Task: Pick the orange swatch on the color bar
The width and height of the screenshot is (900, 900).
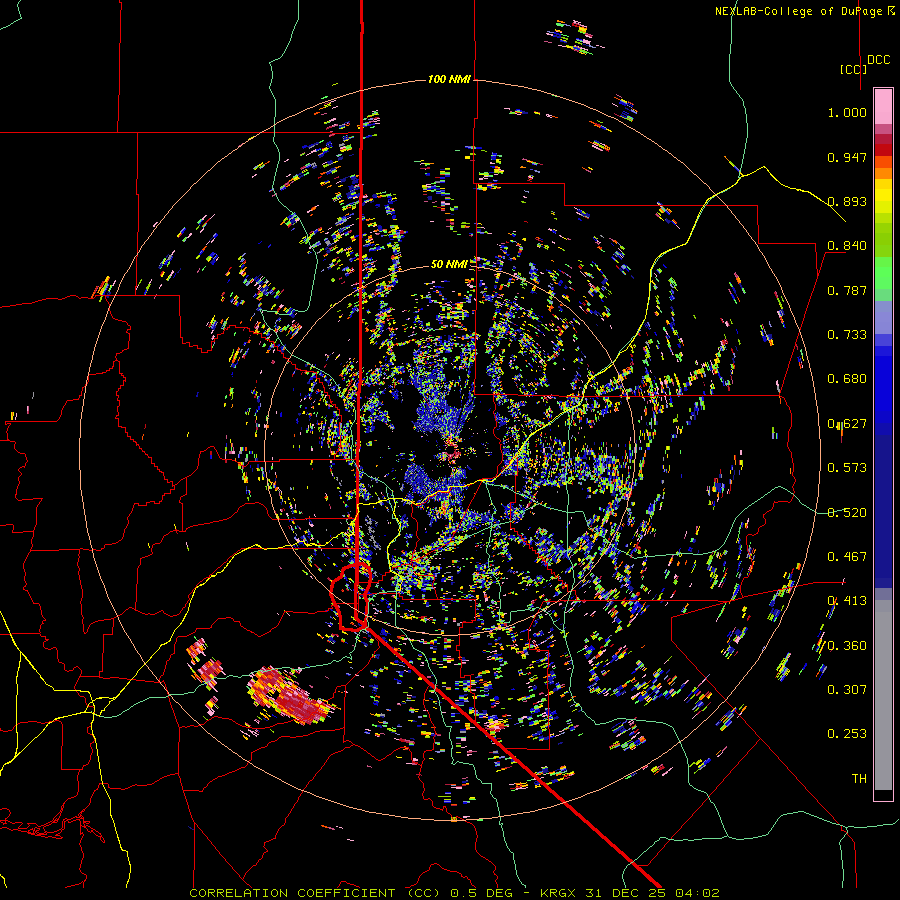Action: (x=883, y=173)
